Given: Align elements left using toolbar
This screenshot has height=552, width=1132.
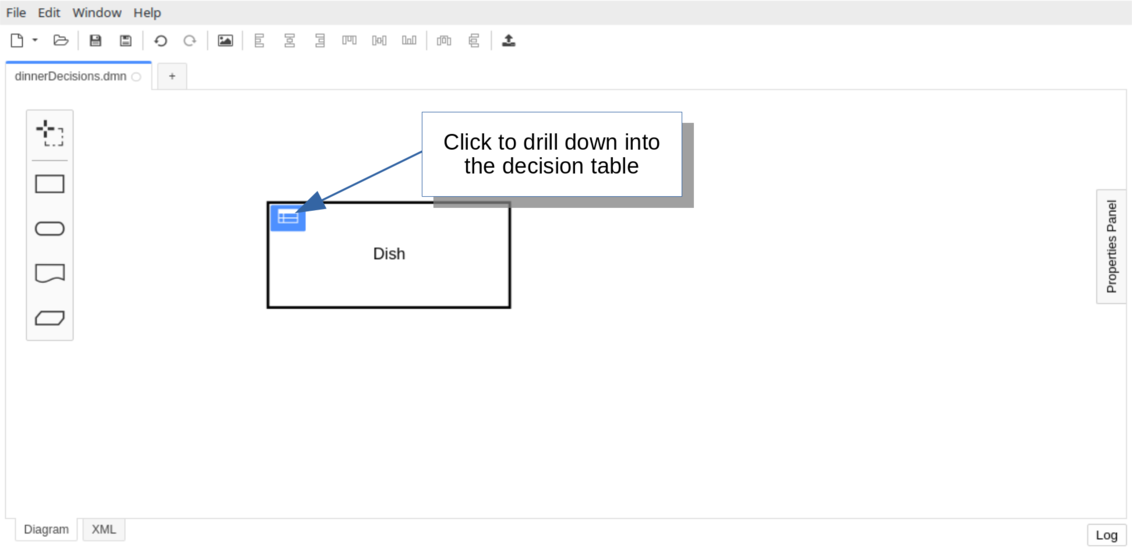Looking at the screenshot, I should click(259, 41).
